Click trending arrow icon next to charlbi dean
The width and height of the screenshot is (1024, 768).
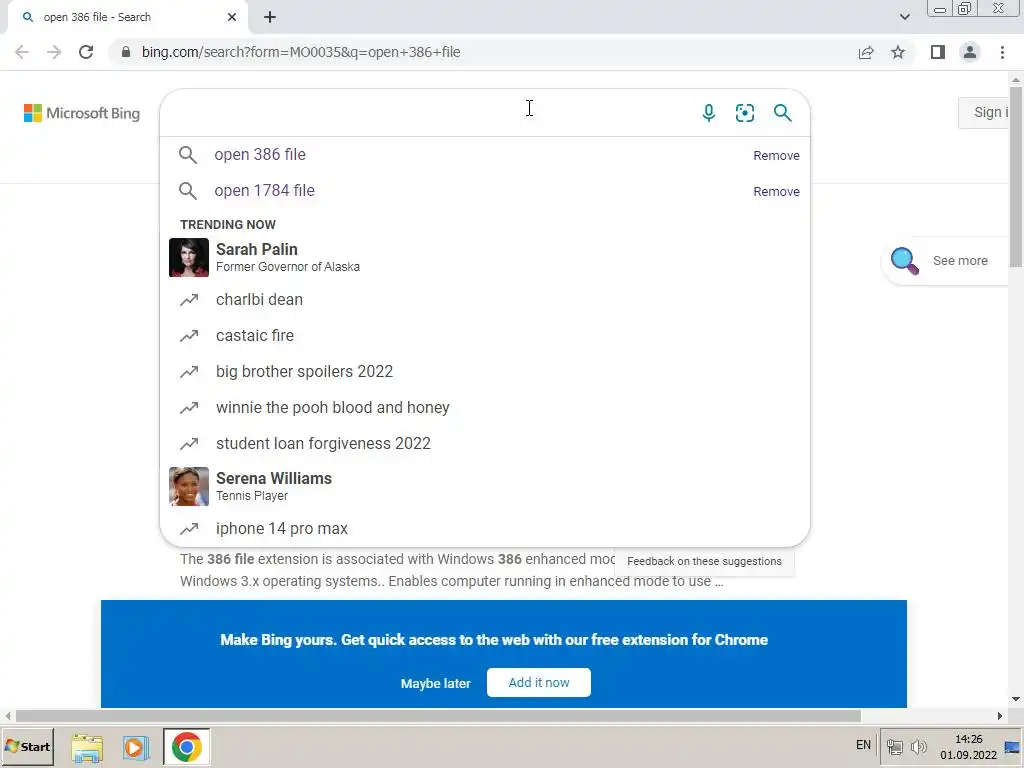(189, 300)
